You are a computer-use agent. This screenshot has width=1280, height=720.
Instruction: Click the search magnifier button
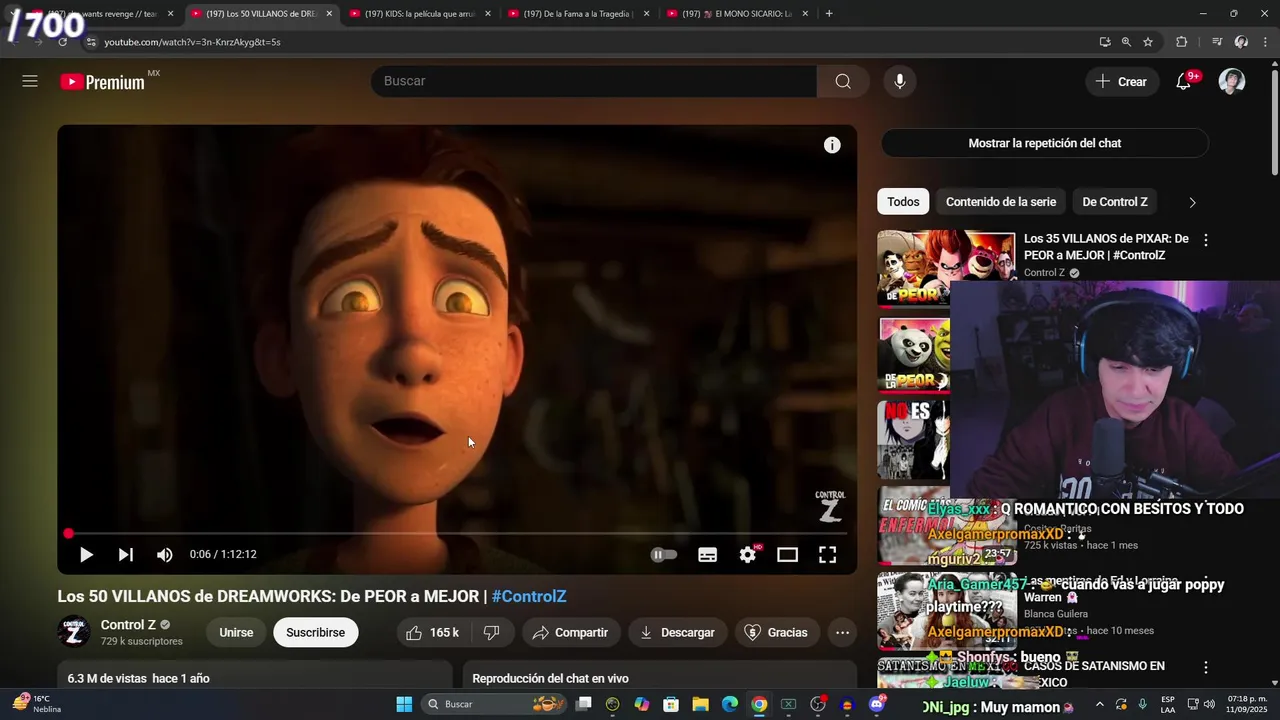coord(843,81)
